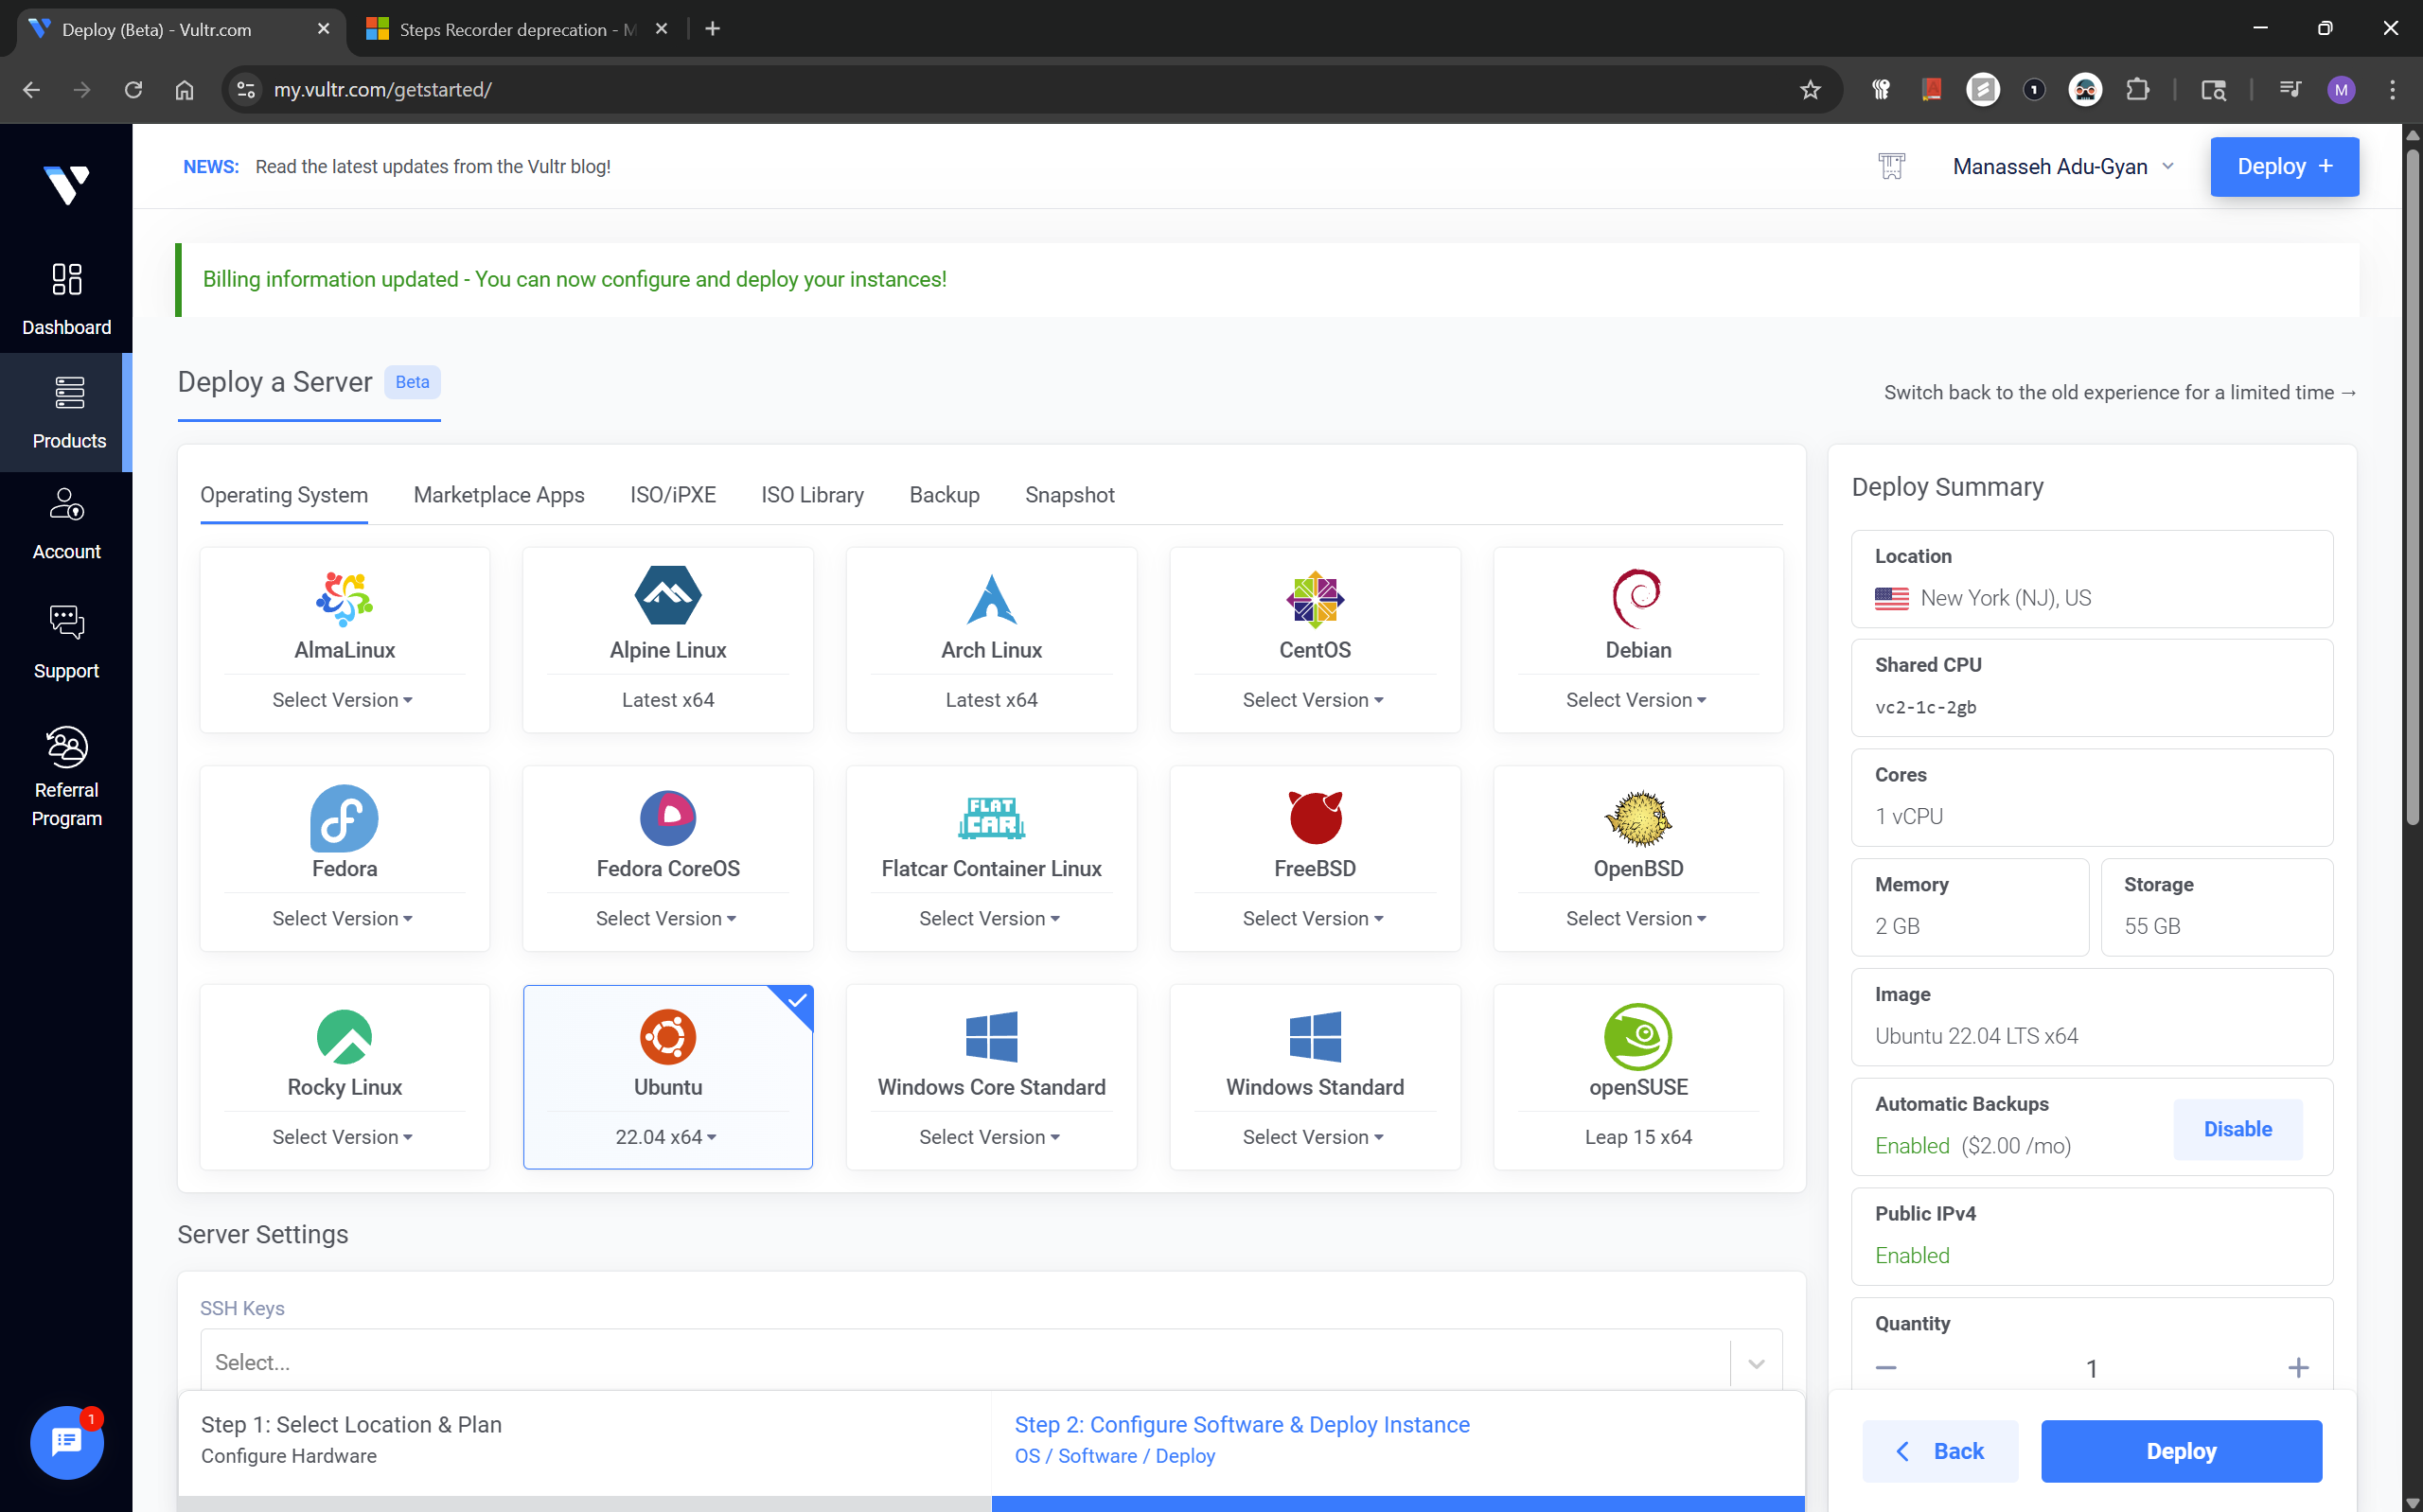Image resolution: width=2423 pixels, height=1512 pixels.
Task: Switch back to the old experience link
Action: tap(2120, 392)
